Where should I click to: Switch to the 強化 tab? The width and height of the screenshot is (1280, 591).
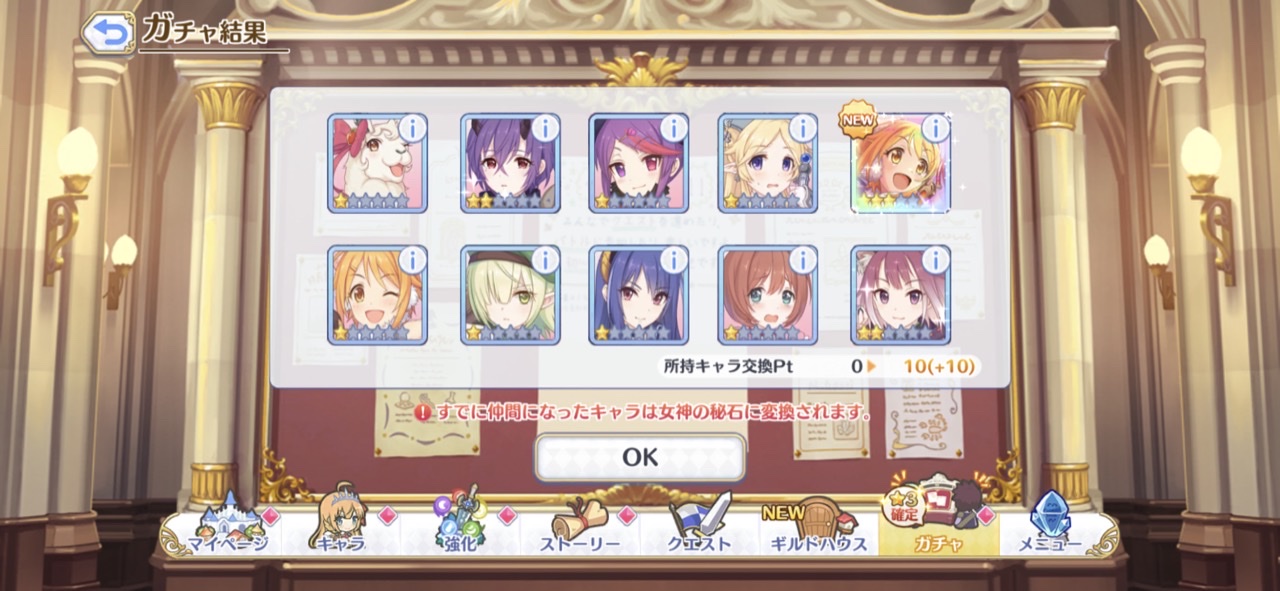pos(460,531)
